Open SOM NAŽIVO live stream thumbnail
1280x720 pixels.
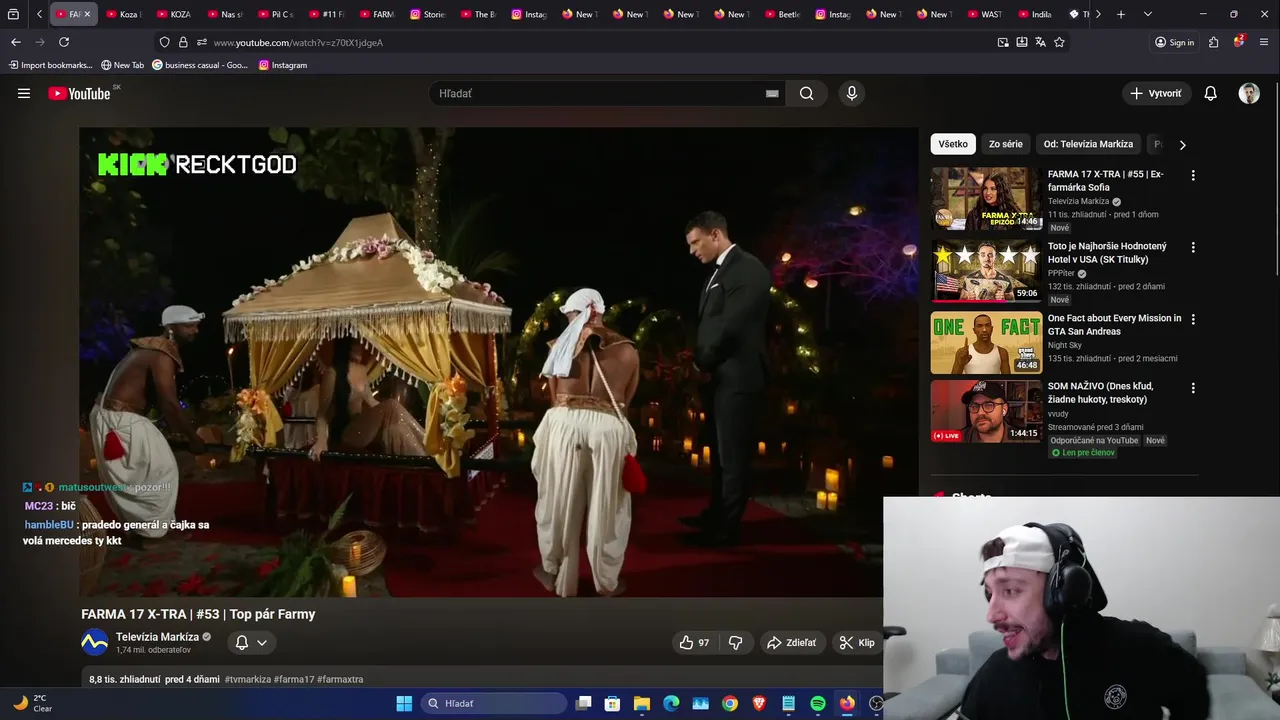click(986, 411)
